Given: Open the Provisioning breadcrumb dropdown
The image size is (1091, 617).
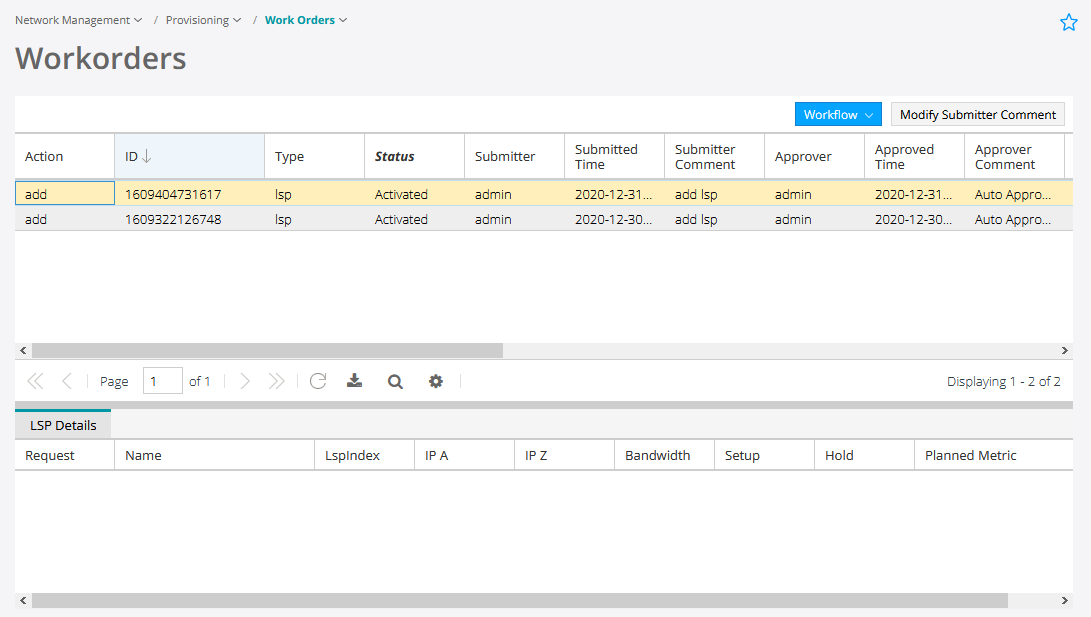Looking at the screenshot, I should point(237,19).
